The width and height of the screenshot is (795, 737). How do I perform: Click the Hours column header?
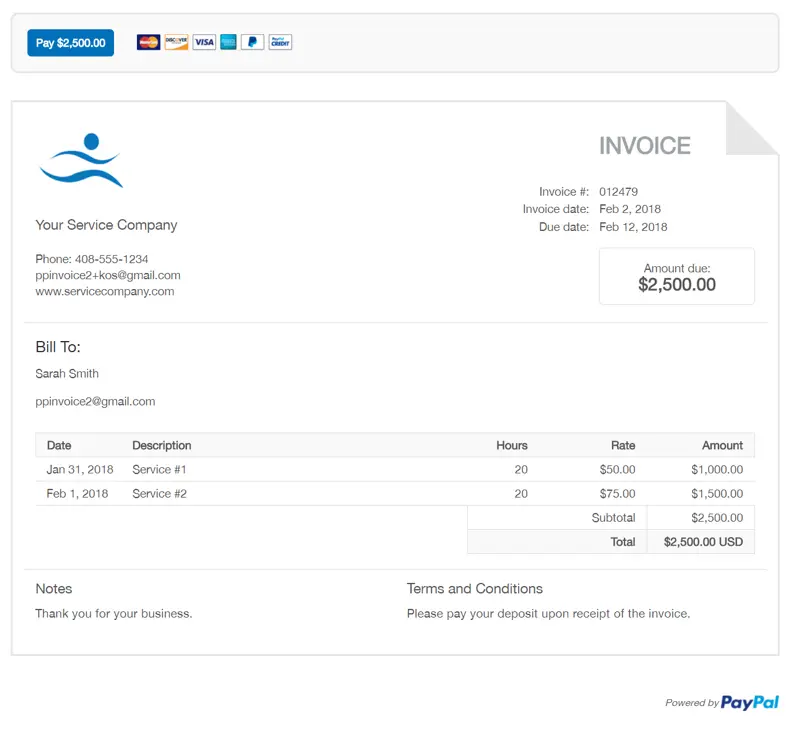coord(512,445)
